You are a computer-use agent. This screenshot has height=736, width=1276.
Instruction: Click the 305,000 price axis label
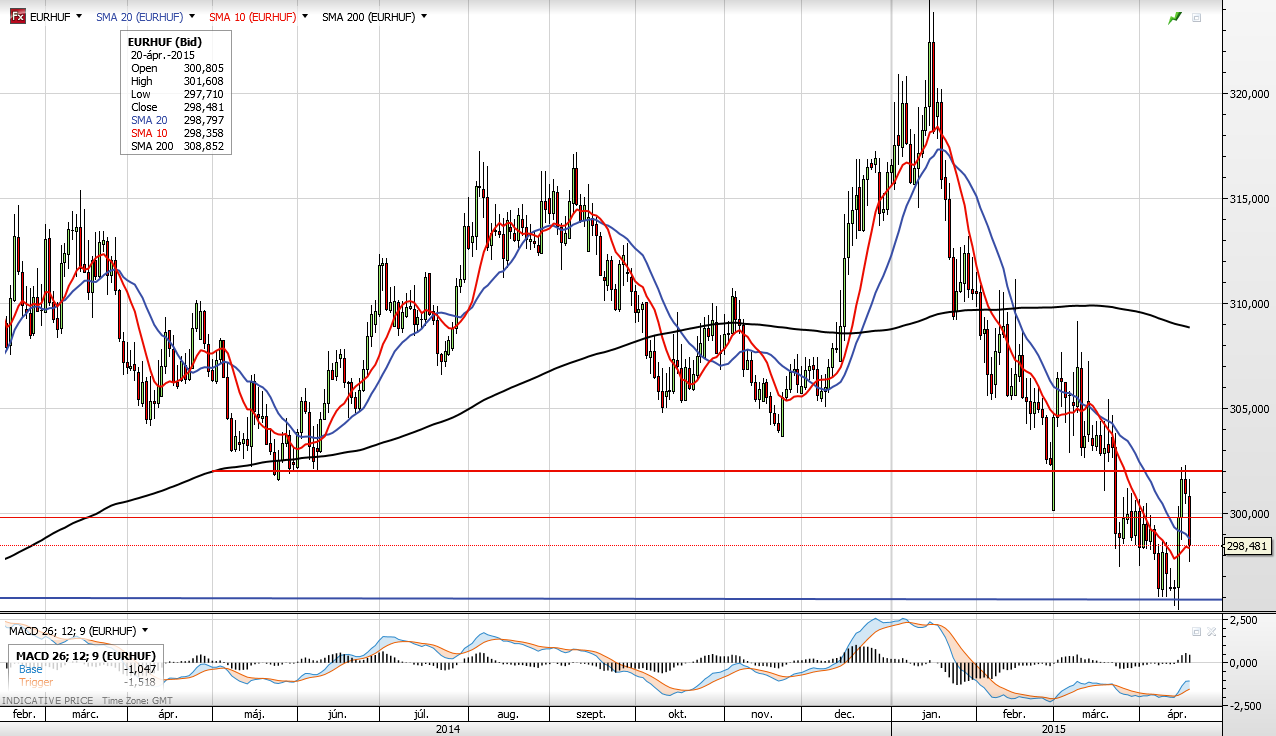[1249, 409]
